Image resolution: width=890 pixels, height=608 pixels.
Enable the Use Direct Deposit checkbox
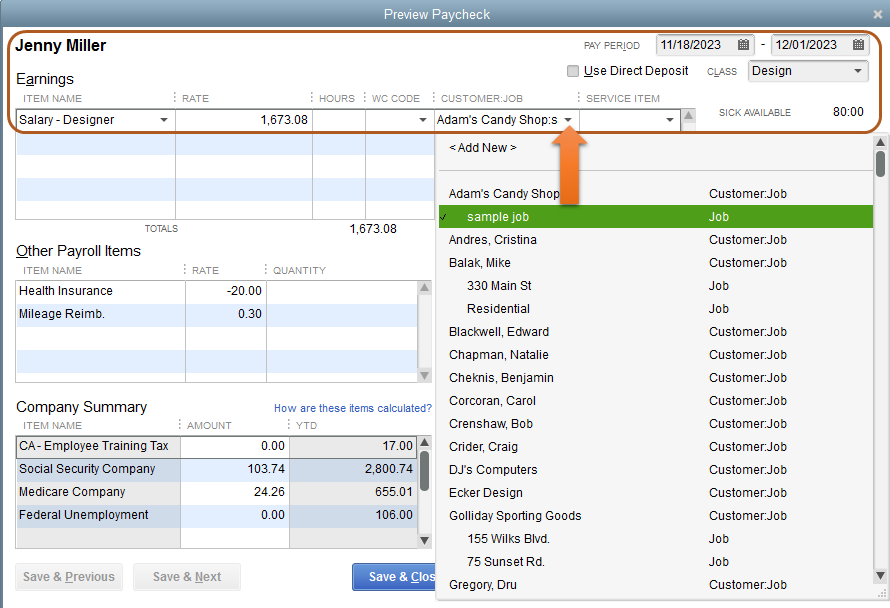point(573,71)
